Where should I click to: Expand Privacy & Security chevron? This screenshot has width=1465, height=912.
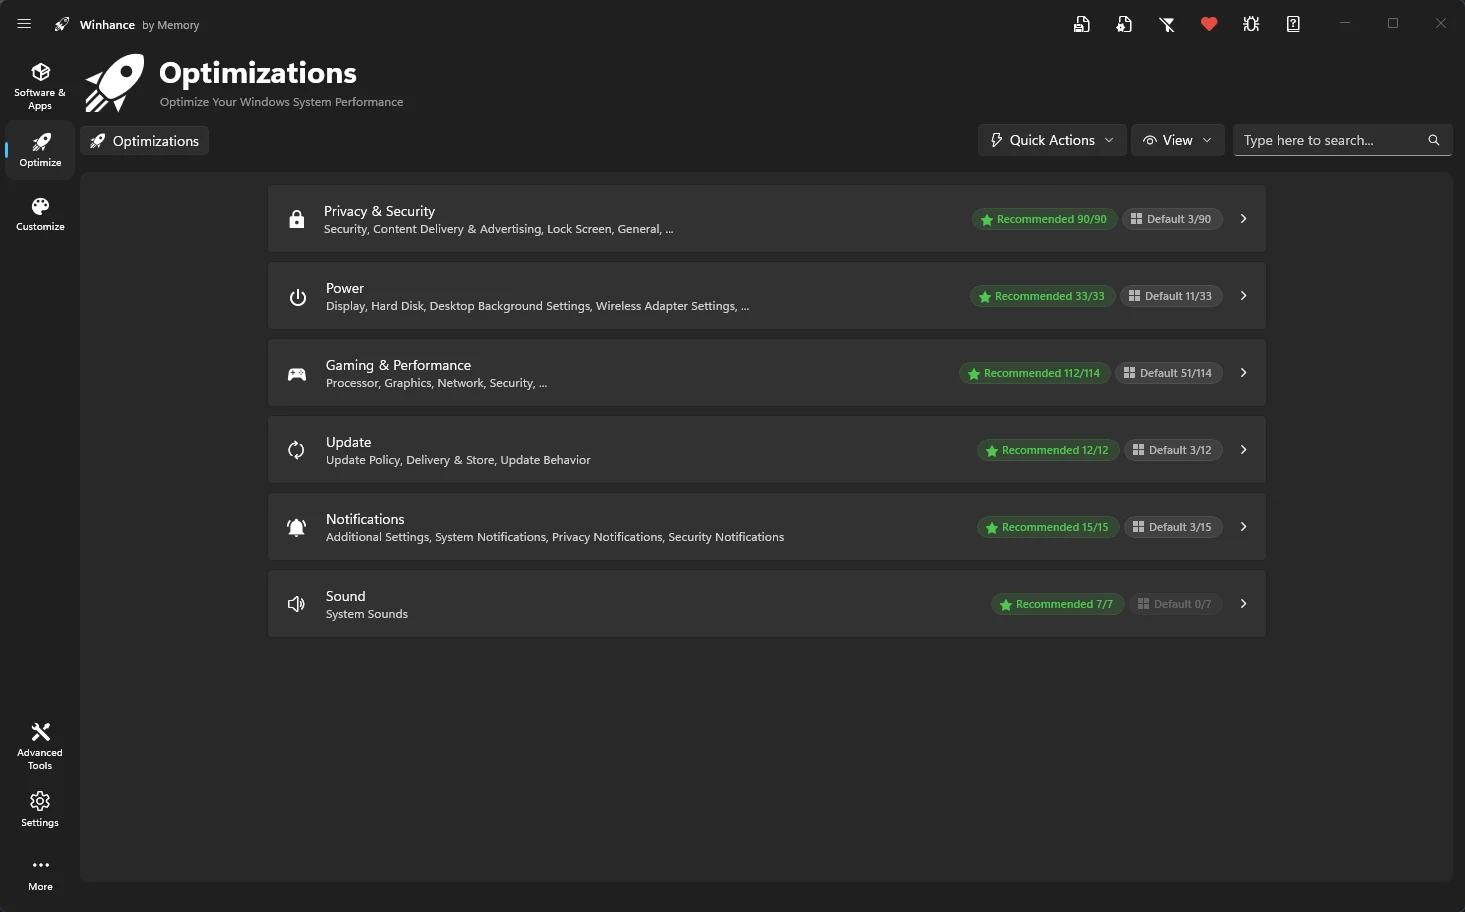1243,219
